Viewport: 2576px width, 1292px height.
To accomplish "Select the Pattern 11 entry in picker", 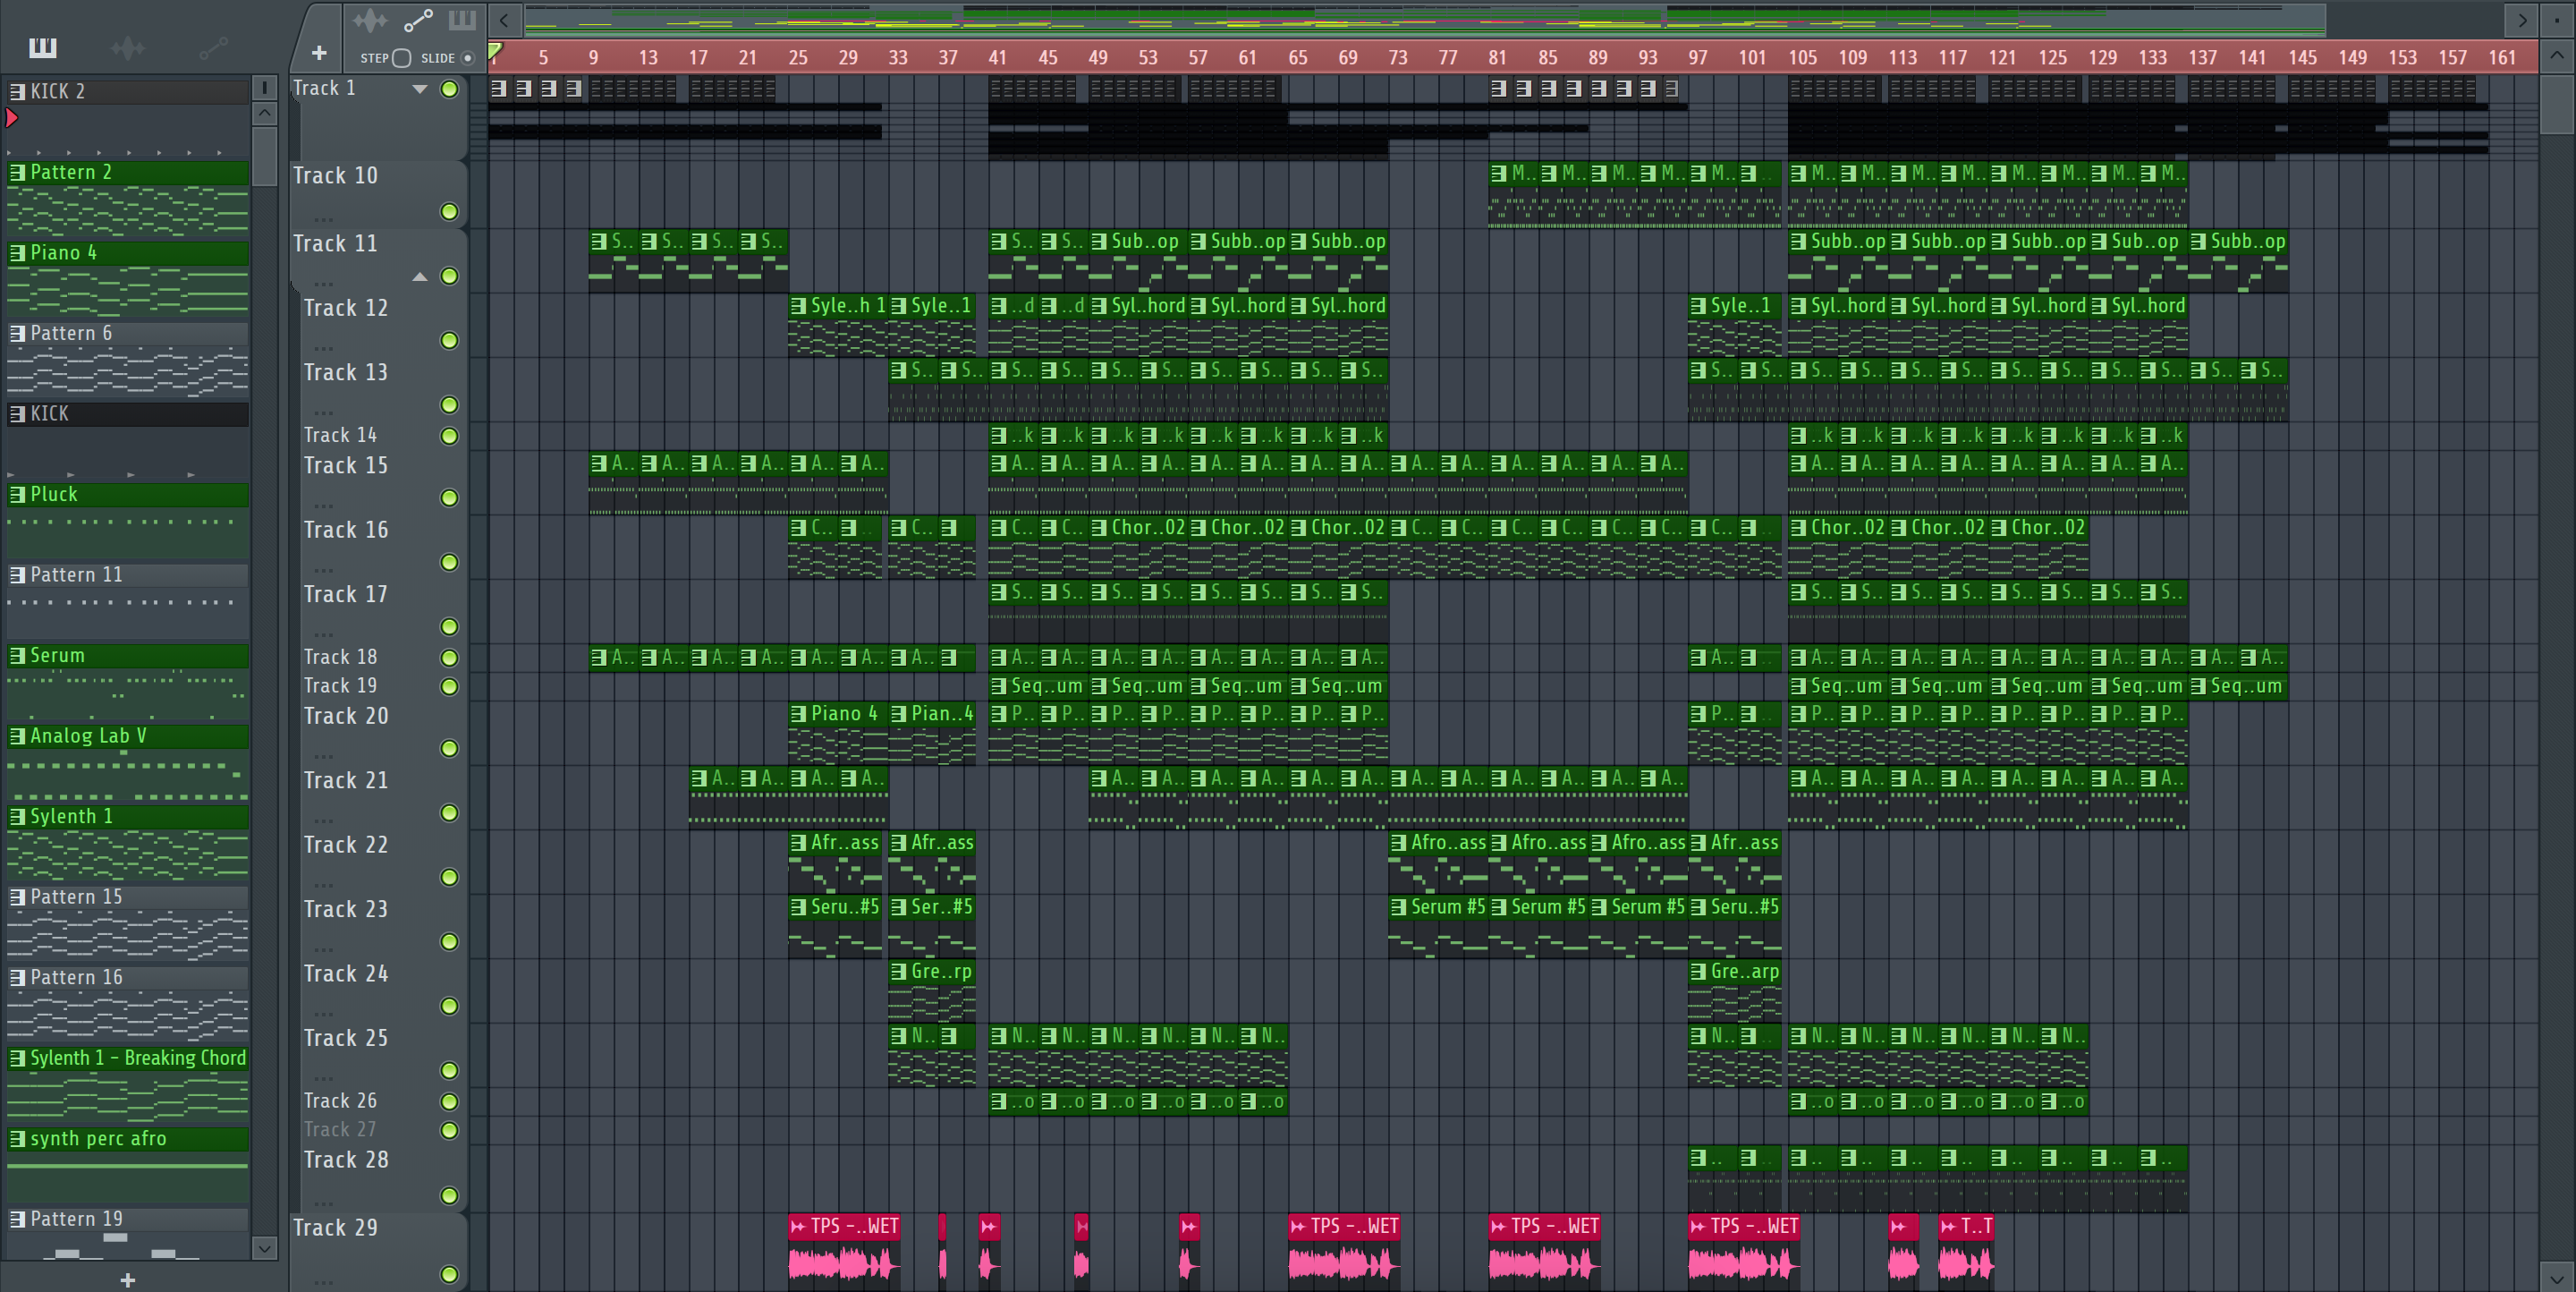I will tap(128, 575).
